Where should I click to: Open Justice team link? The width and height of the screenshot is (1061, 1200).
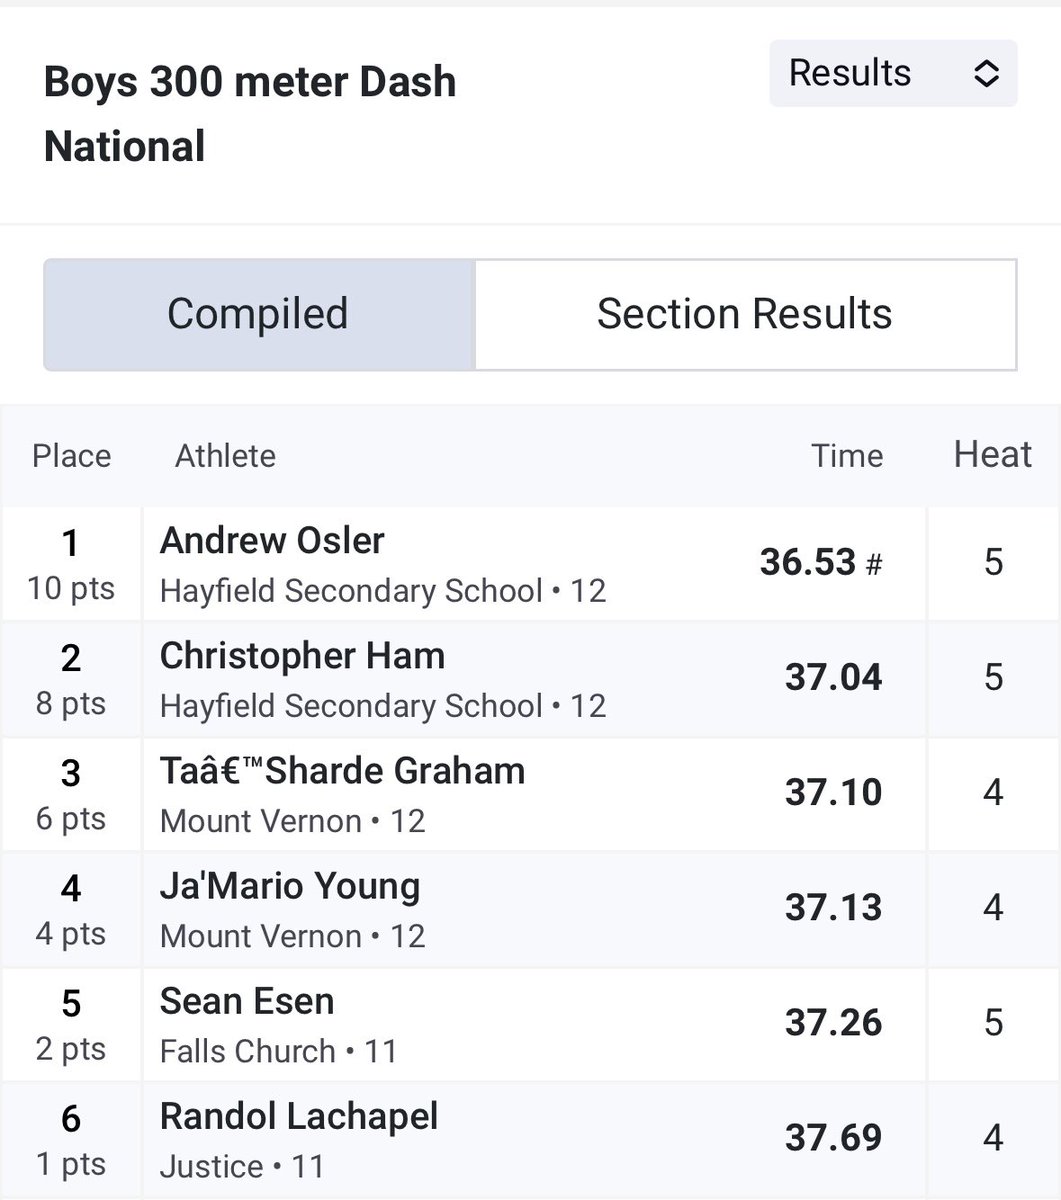211,1166
